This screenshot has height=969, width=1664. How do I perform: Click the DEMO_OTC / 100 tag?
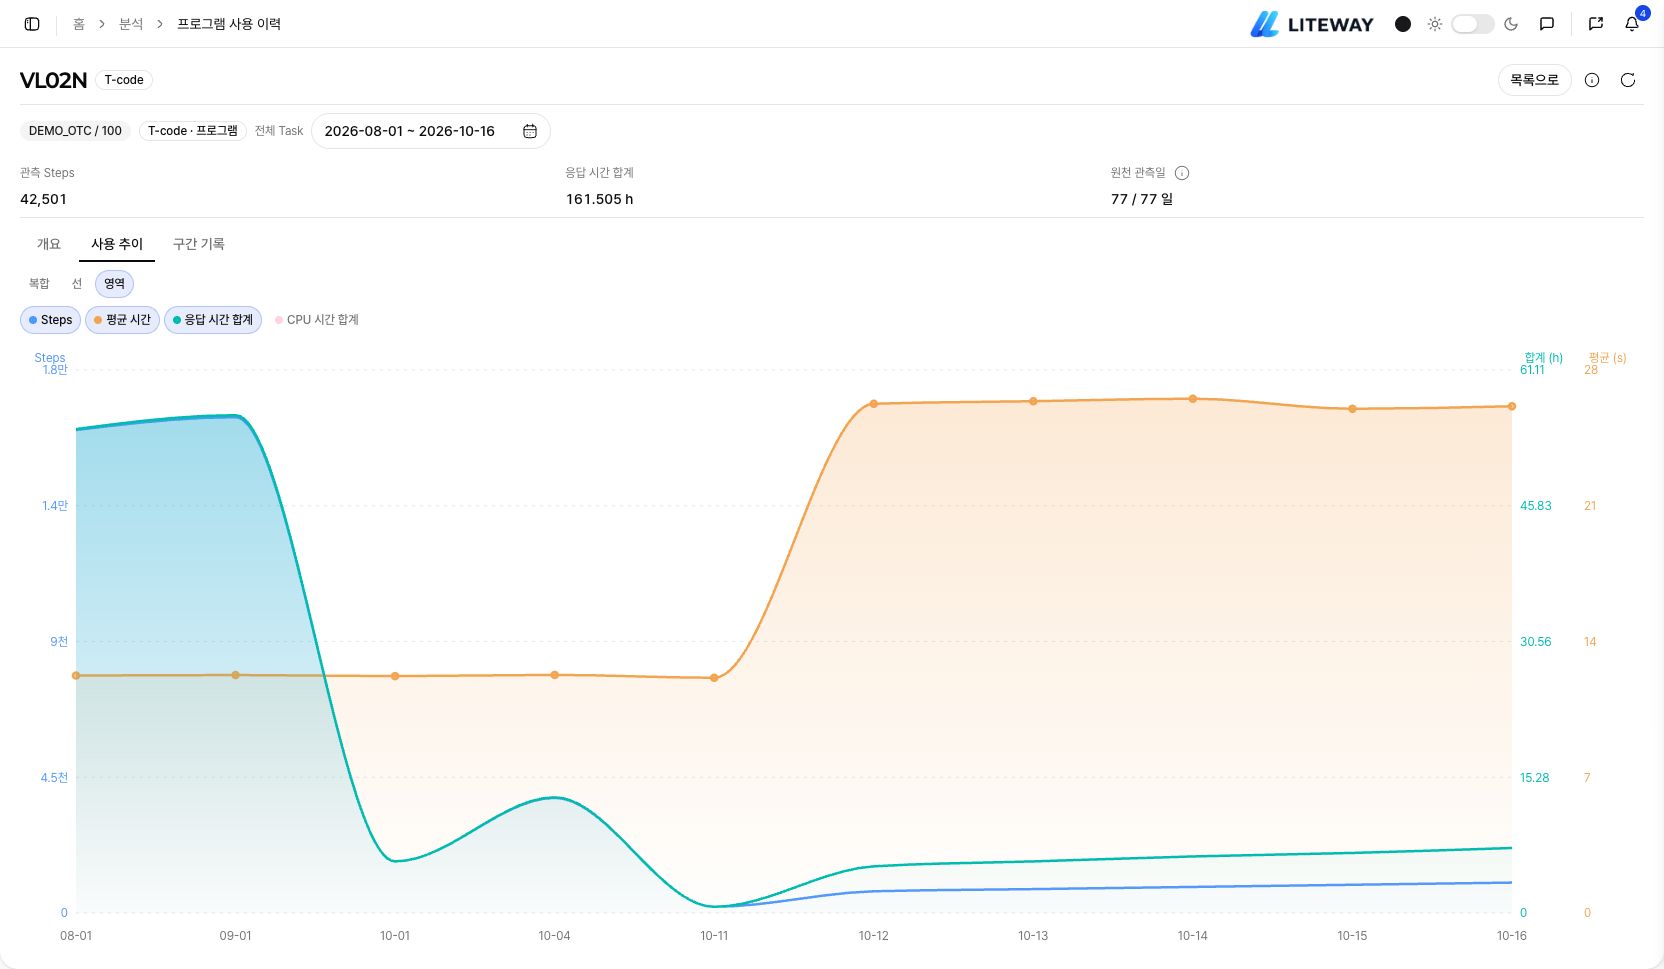(75, 131)
